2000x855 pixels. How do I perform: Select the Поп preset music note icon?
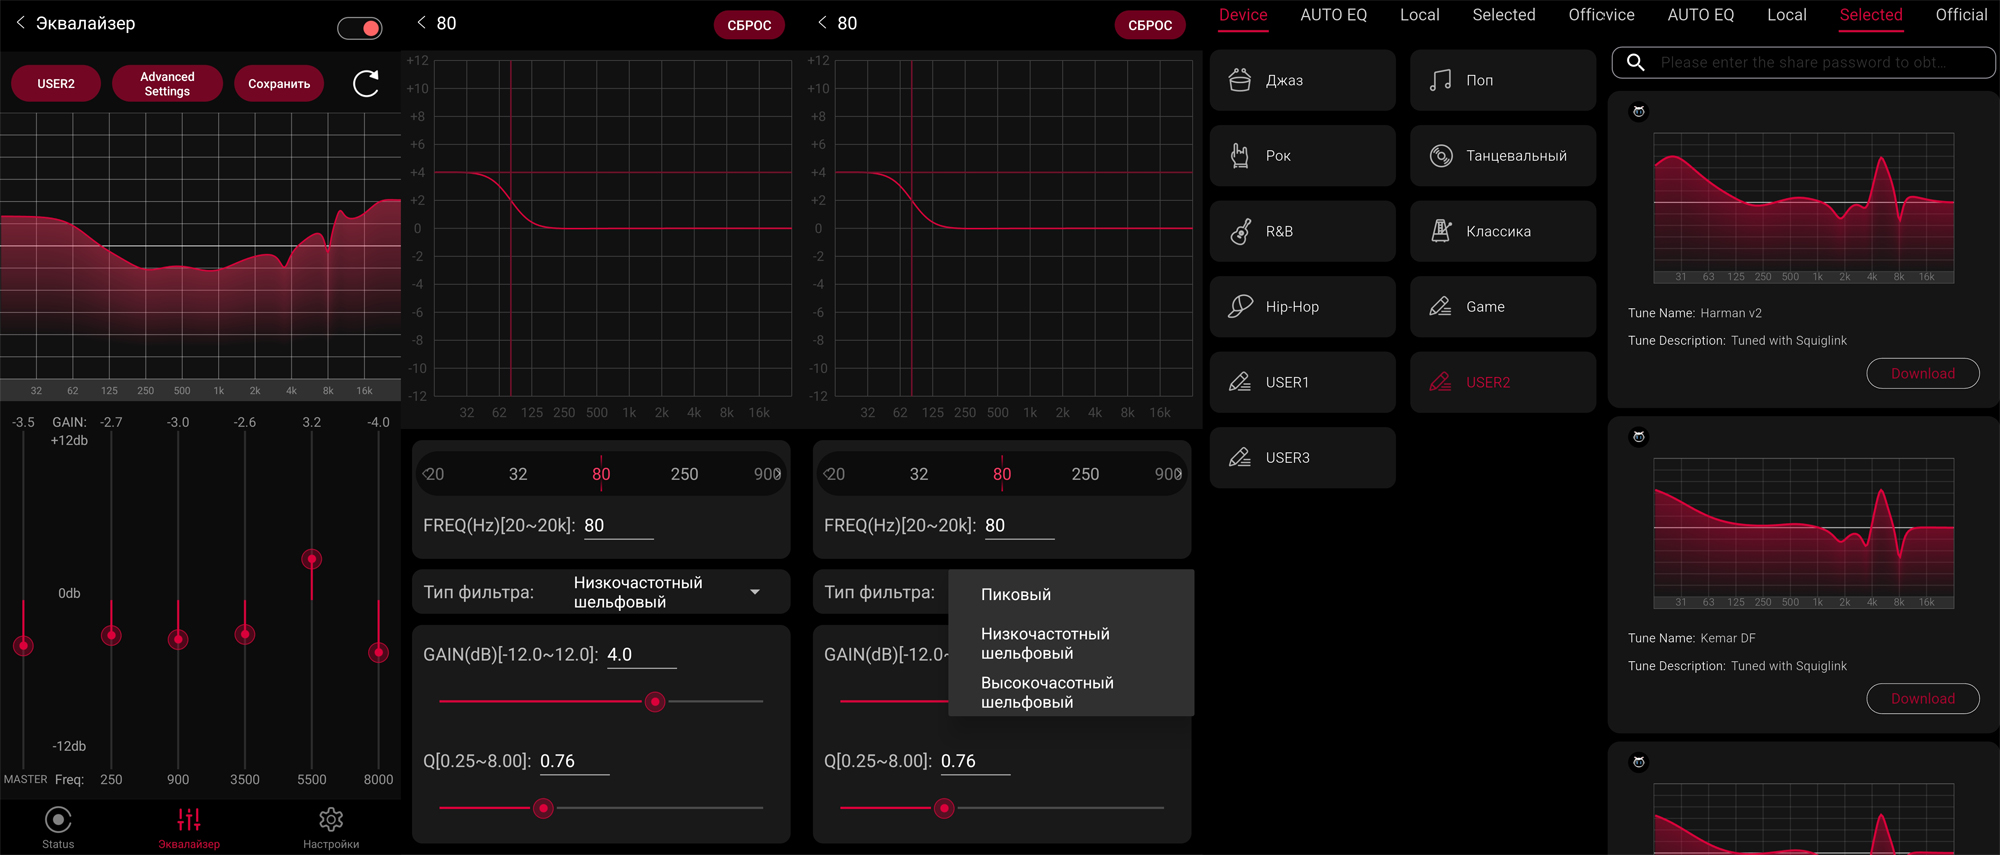coord(1440,80)
